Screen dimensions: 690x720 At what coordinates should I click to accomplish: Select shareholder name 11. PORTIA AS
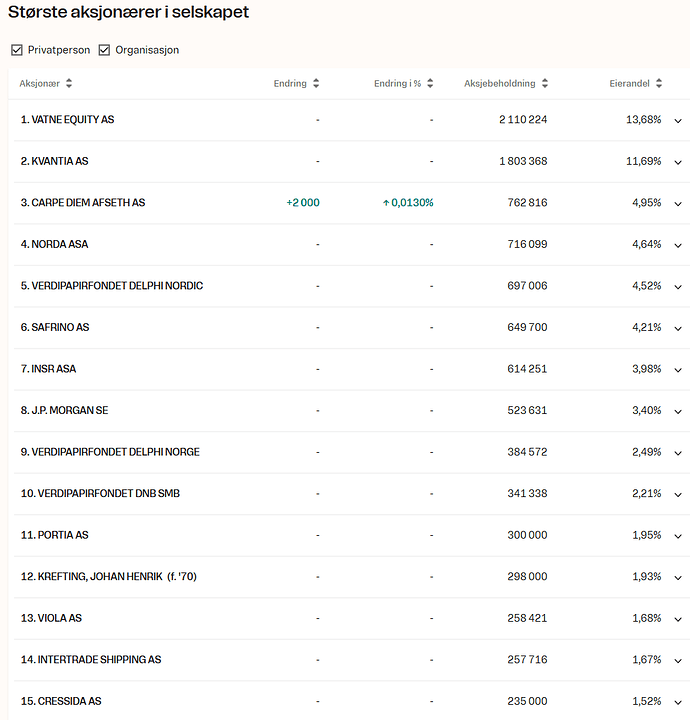point(55,535)
